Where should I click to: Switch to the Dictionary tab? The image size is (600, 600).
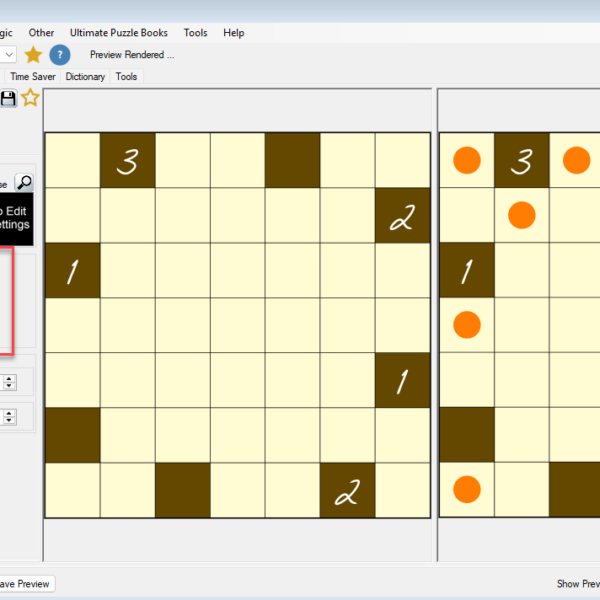[x=85, y=76]
